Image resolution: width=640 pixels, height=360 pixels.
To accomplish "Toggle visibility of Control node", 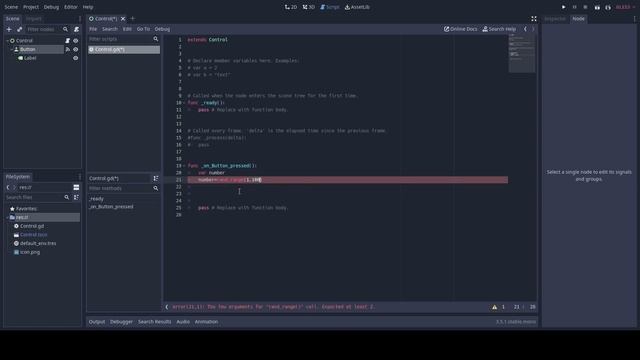I will (x=76, y=41).
